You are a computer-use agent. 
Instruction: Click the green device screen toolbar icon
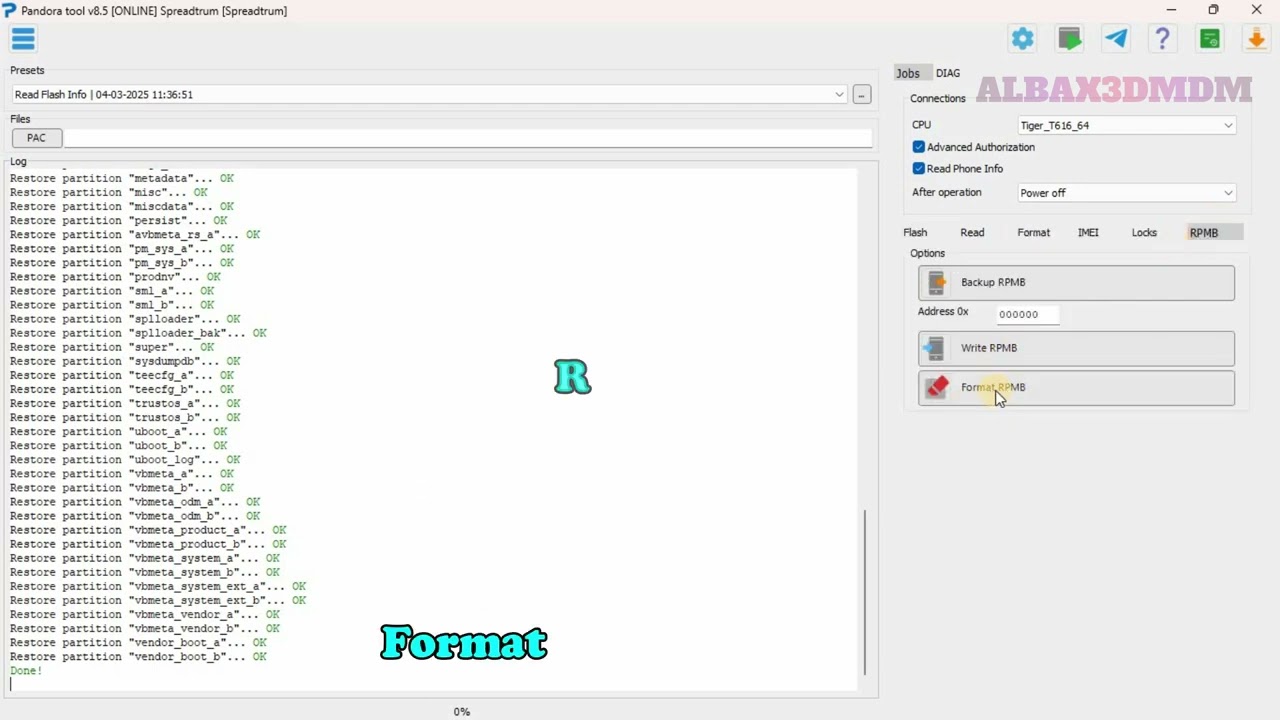point(1070,39)
